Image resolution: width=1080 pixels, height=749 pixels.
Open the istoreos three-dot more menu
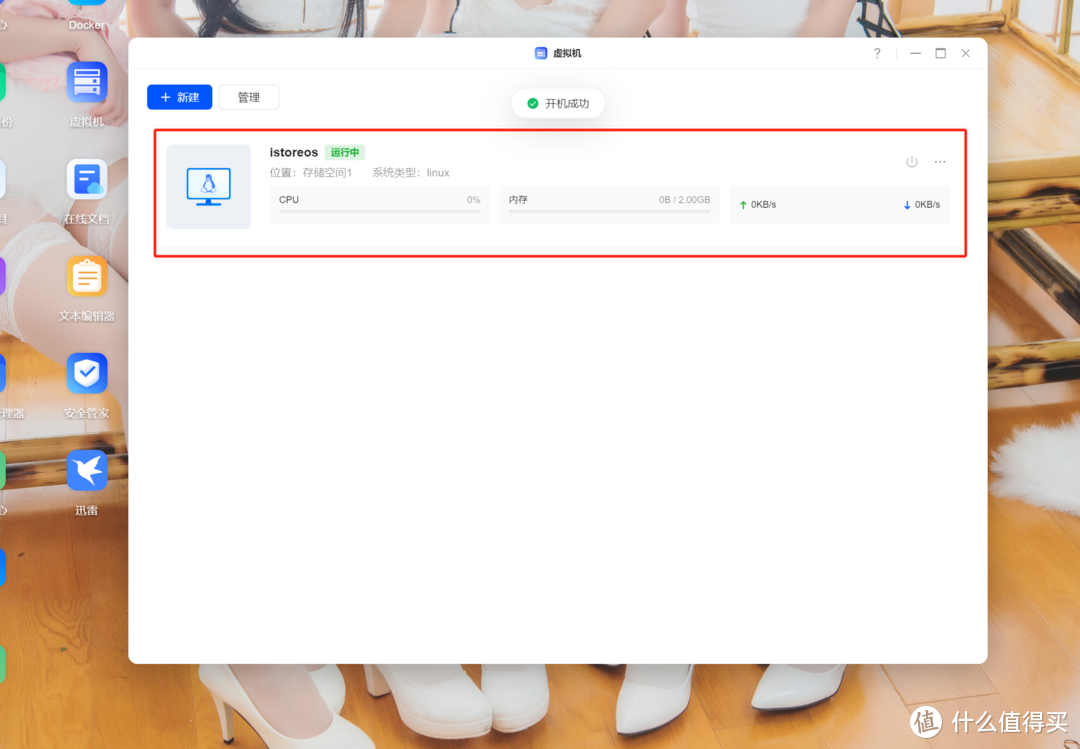click(940, 162)
